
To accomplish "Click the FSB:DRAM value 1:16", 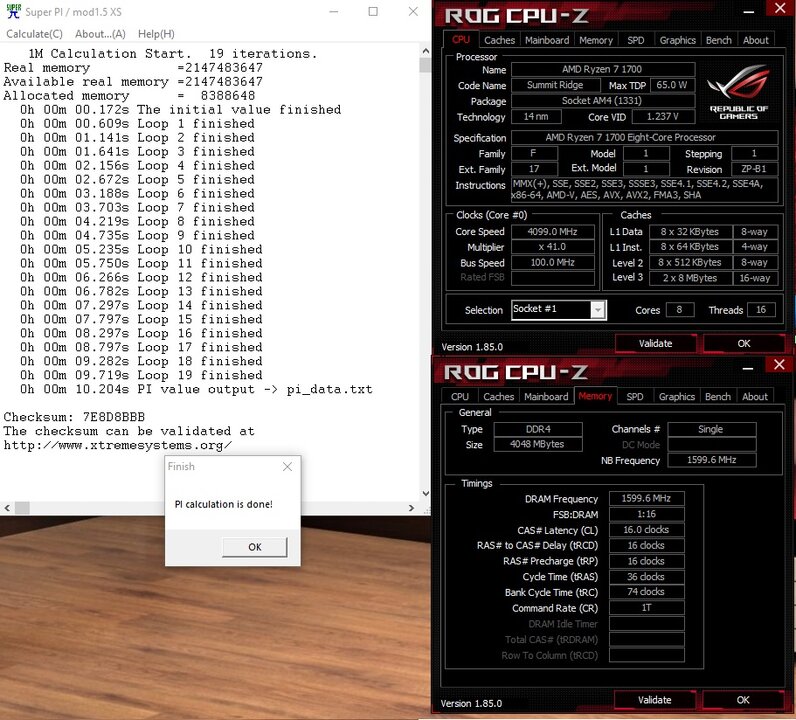I will [646, 514].
